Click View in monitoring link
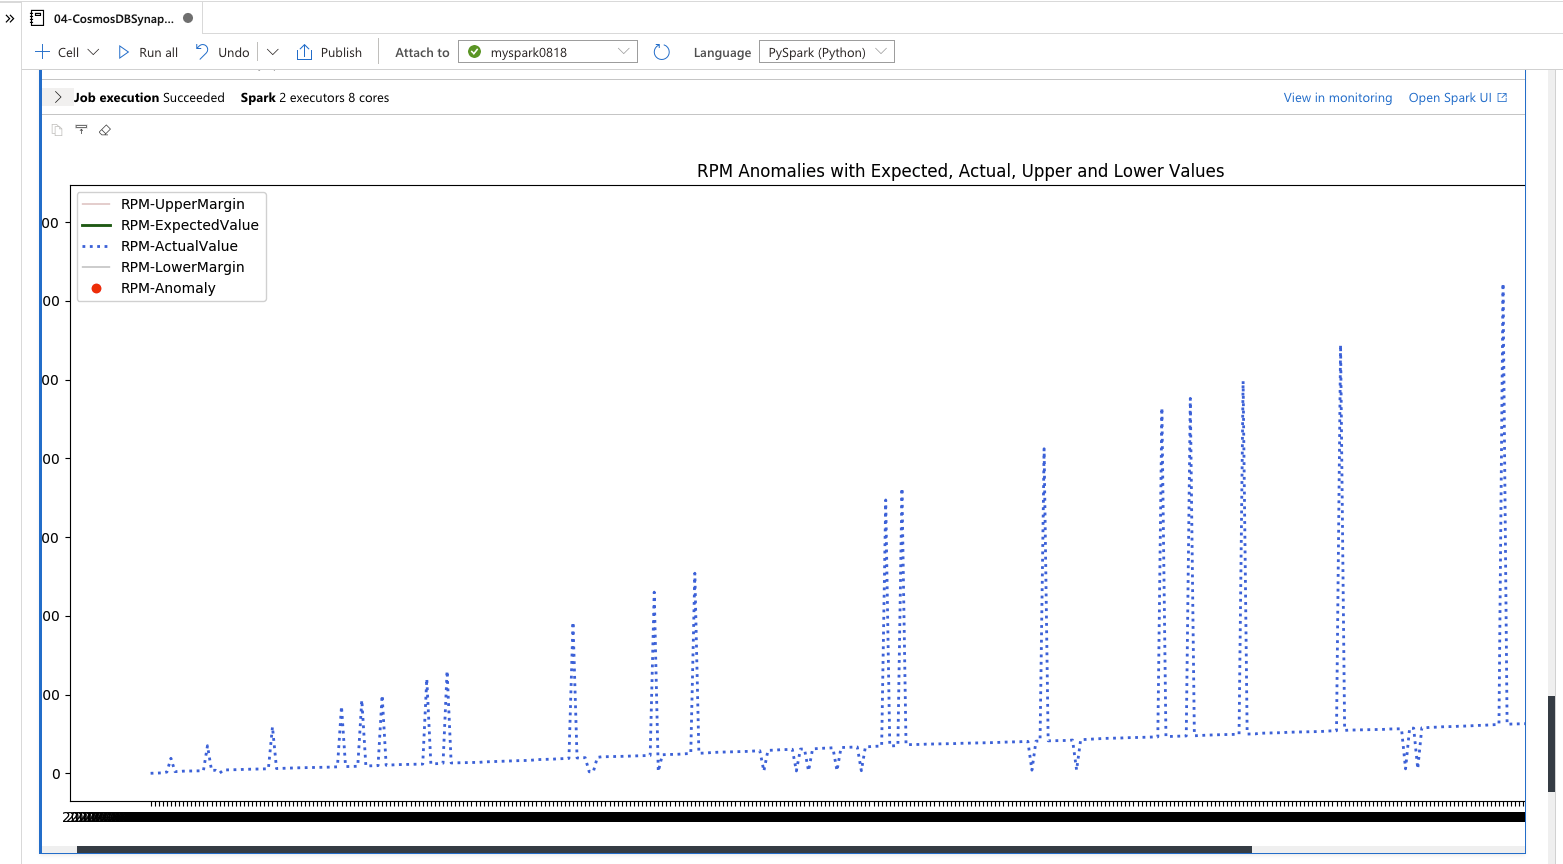 pos(1337,97)
